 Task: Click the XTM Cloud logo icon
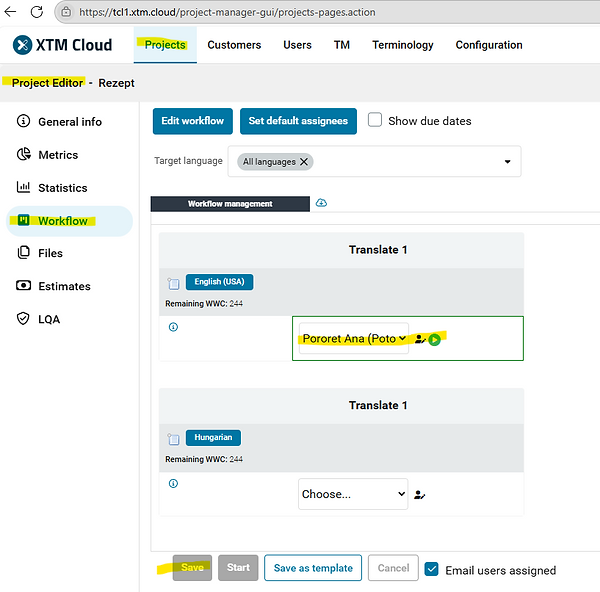pos(22,45)
